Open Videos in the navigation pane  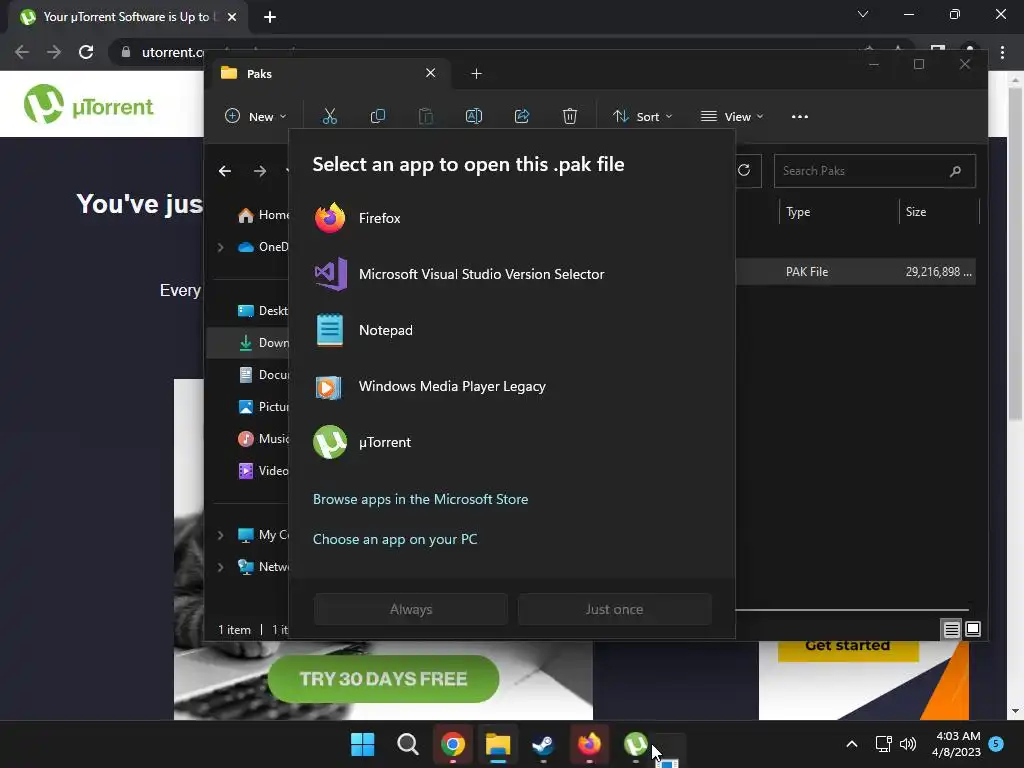coord(263,471)
